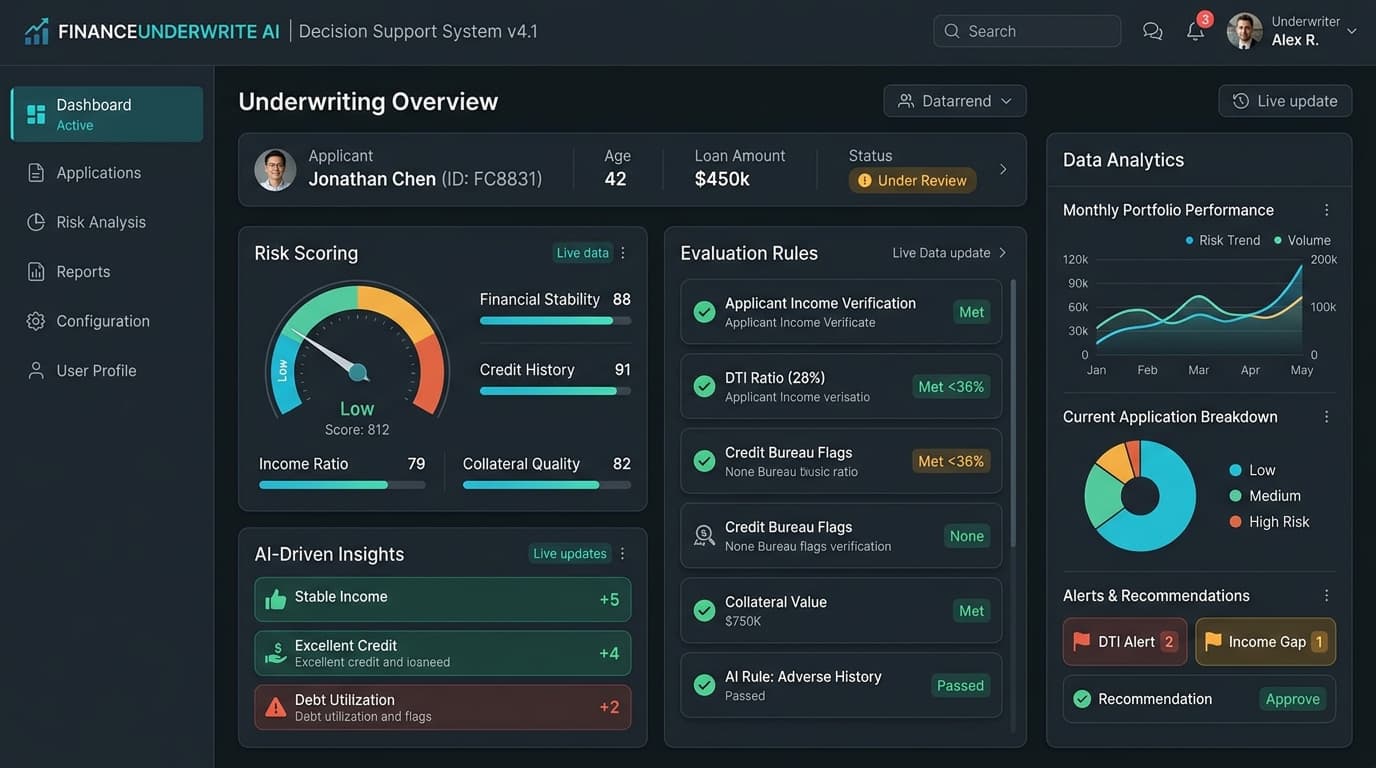Click the Income Gap alert button
Image resolution: width=1376 pixels, height=768 pixels.
pos(1266,642)
